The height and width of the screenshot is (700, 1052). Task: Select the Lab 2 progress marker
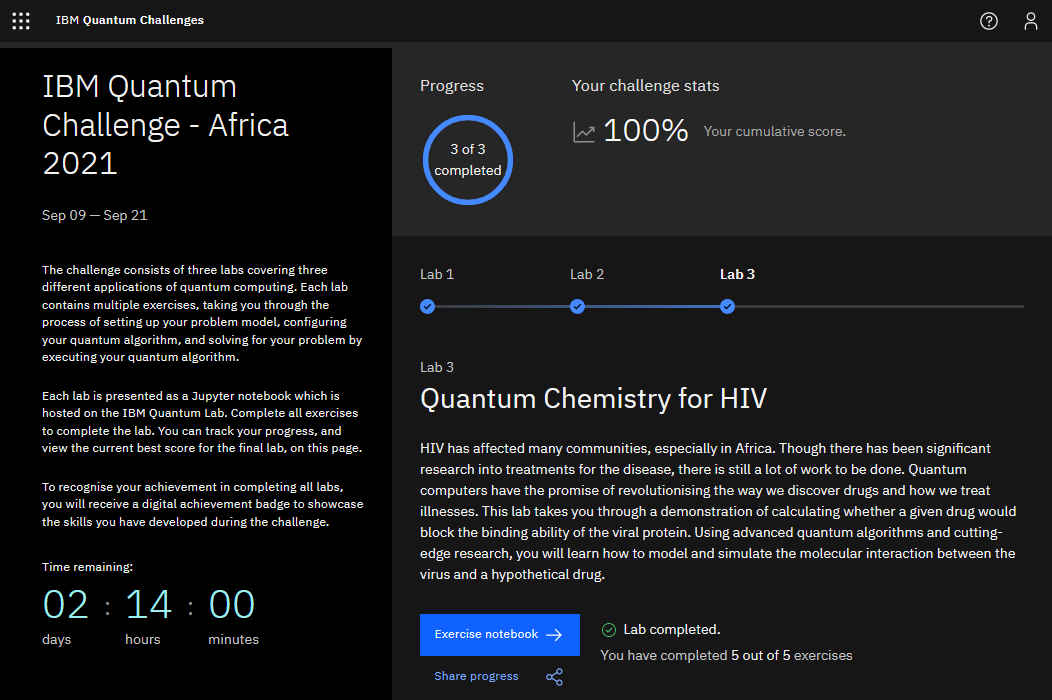[x=577, y=307]
